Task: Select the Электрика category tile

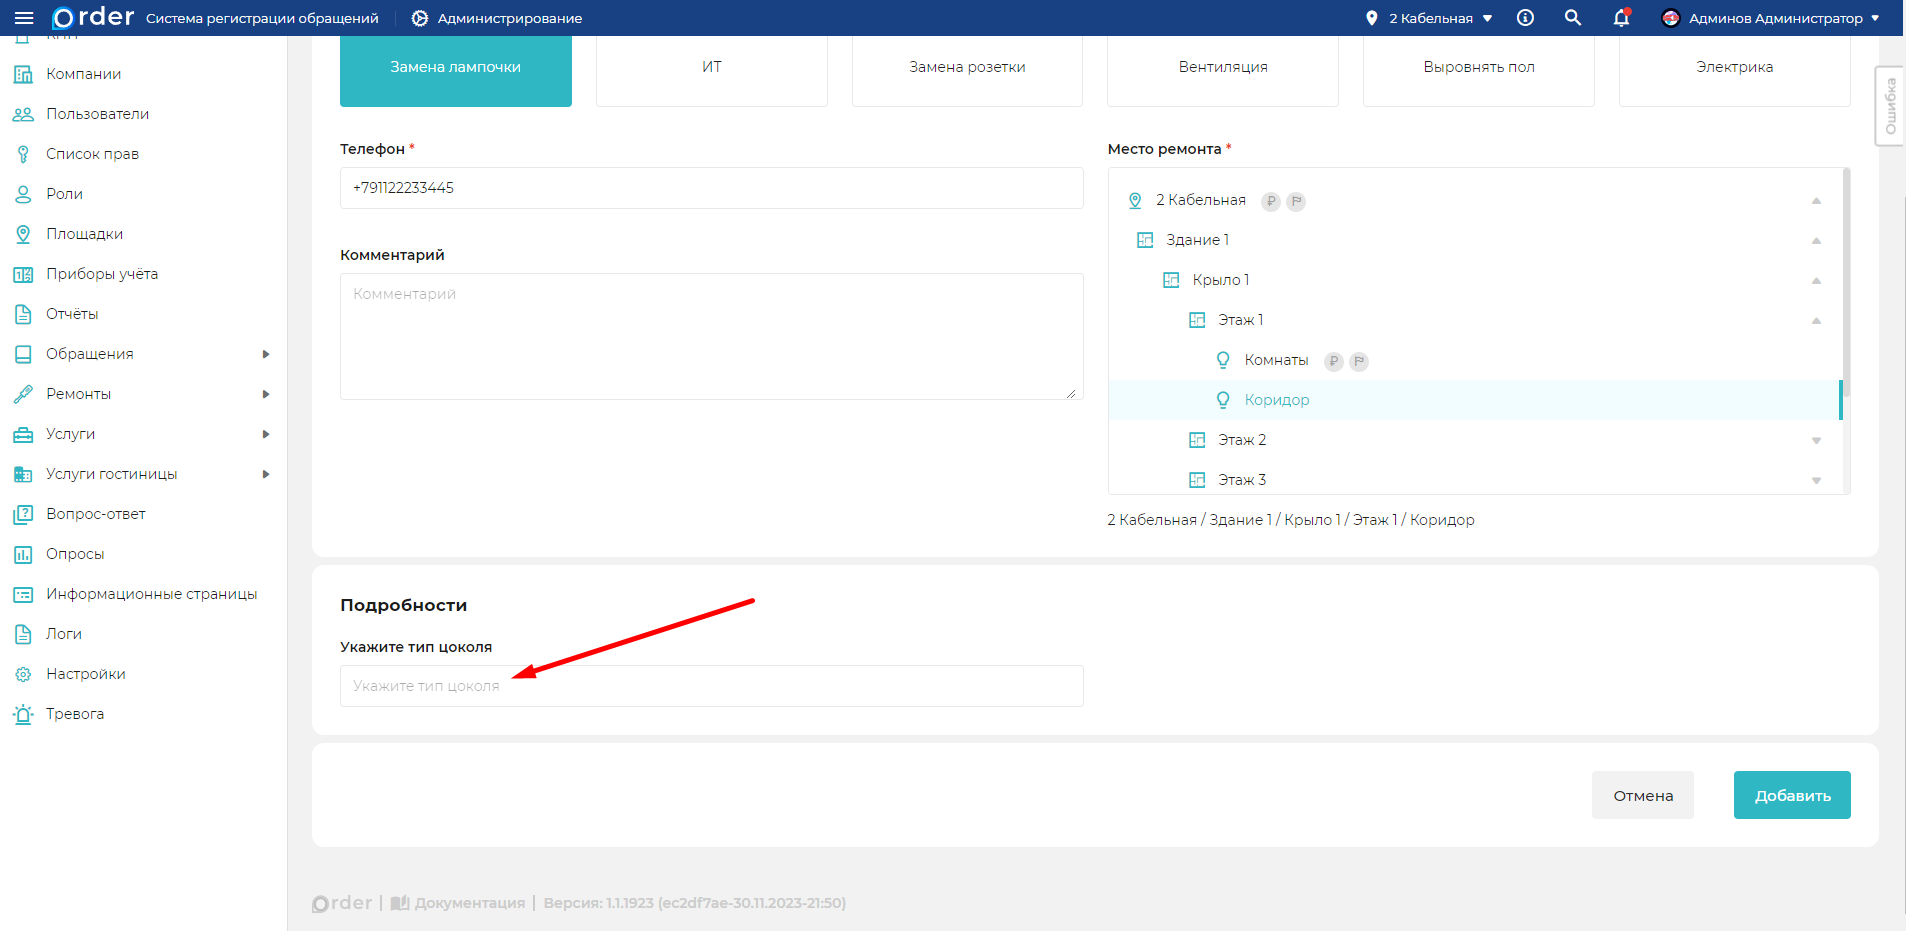Action: [1733, 68]
